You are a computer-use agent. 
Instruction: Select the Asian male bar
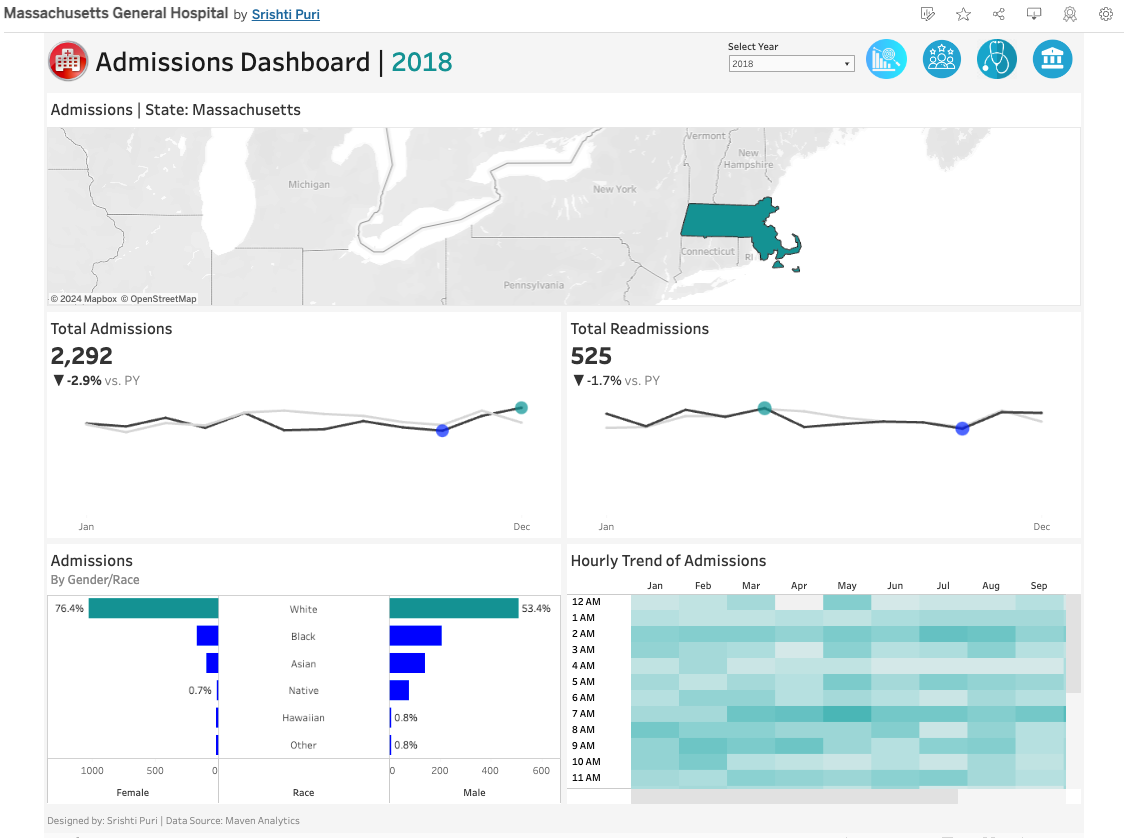407,663
